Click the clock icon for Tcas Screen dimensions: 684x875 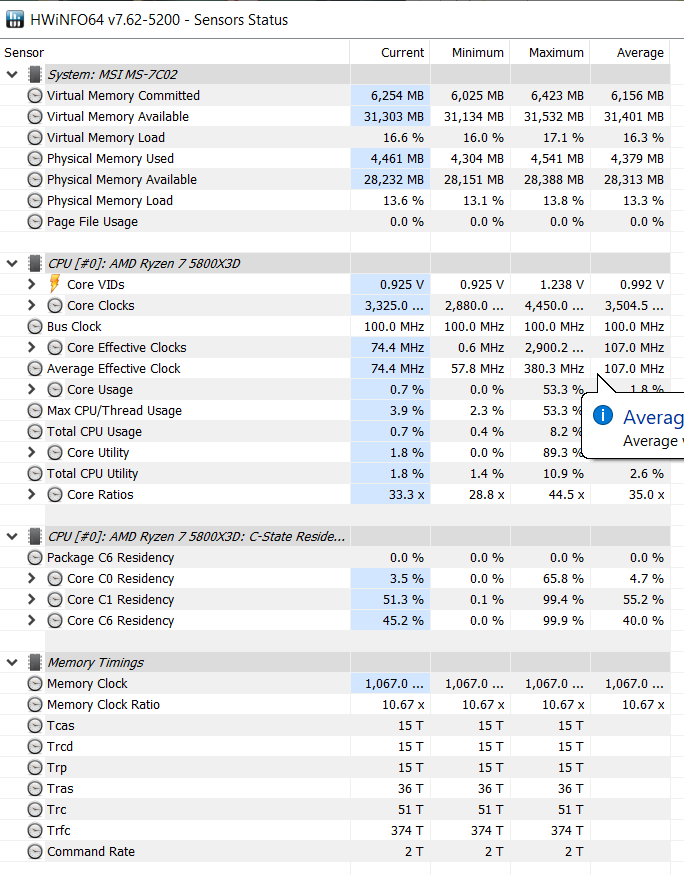pyautogui.click(x=35, y=726)
